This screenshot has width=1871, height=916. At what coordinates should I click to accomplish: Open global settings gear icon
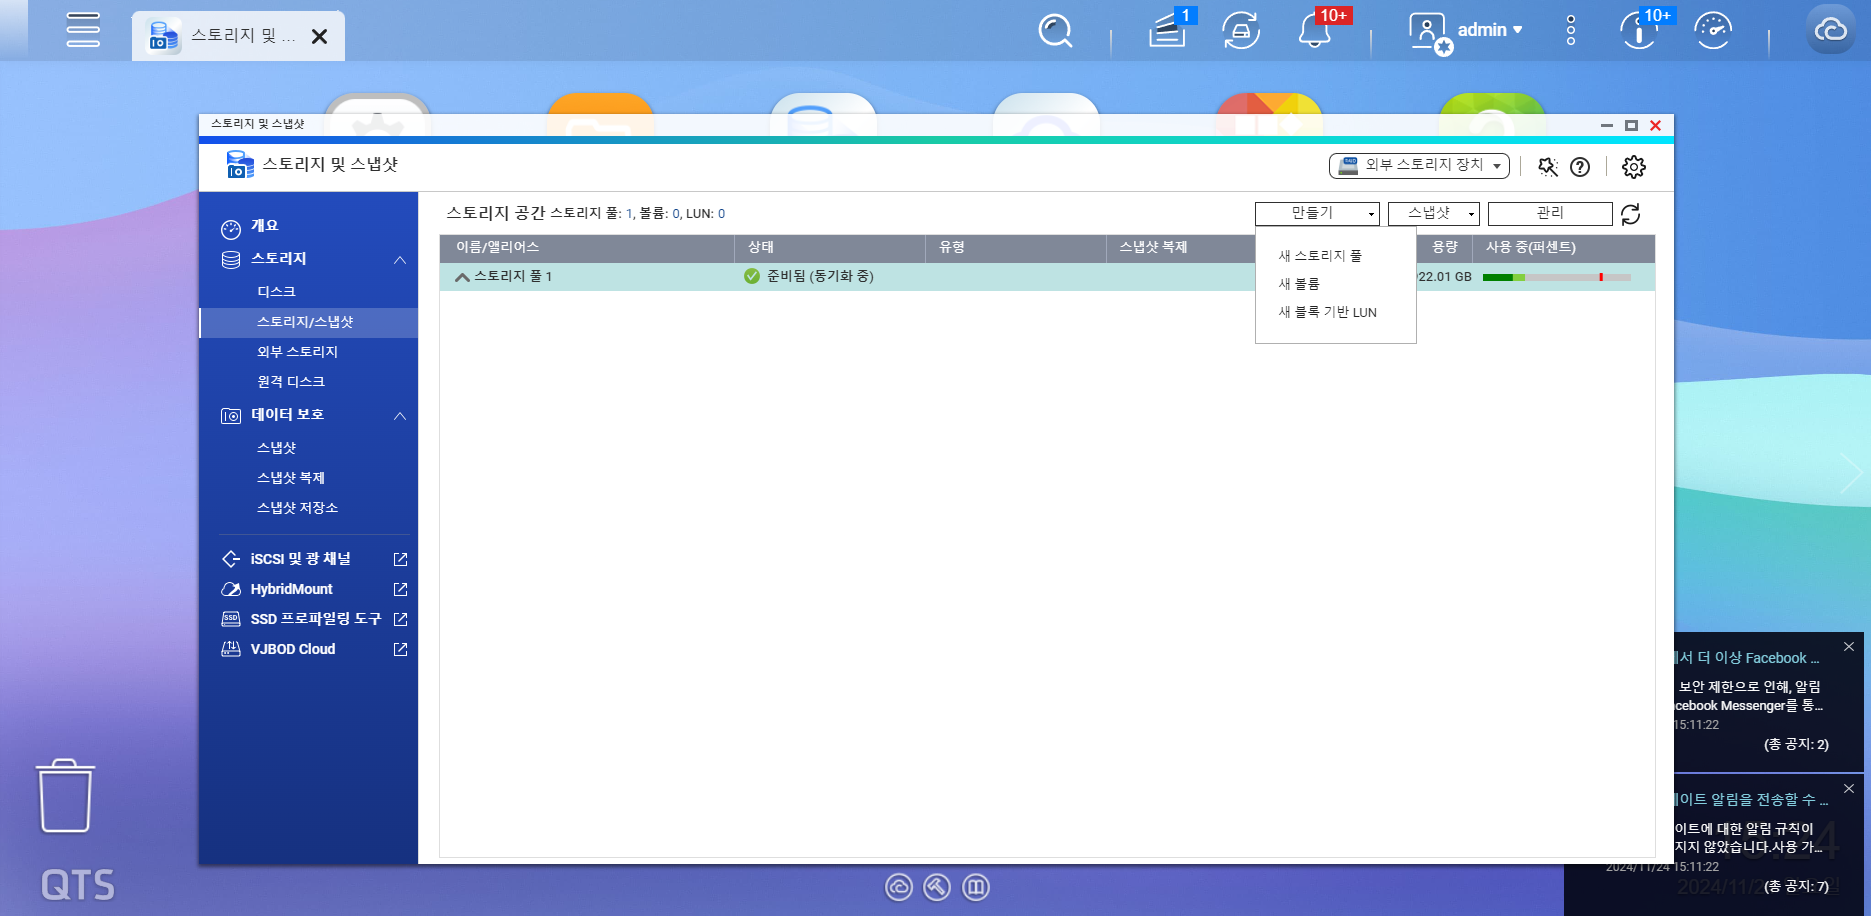[x=1634, y=167]
